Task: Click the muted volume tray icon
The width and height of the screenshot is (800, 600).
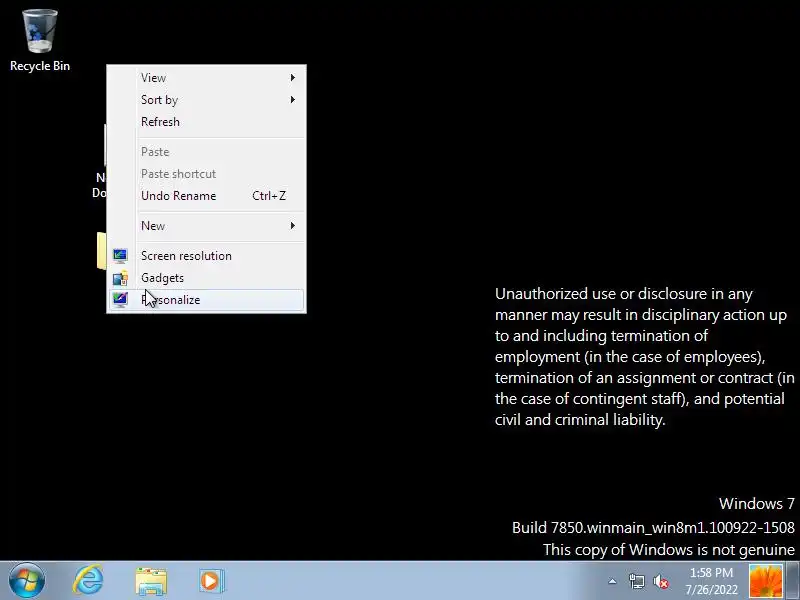Action: [x=661, y=581]
